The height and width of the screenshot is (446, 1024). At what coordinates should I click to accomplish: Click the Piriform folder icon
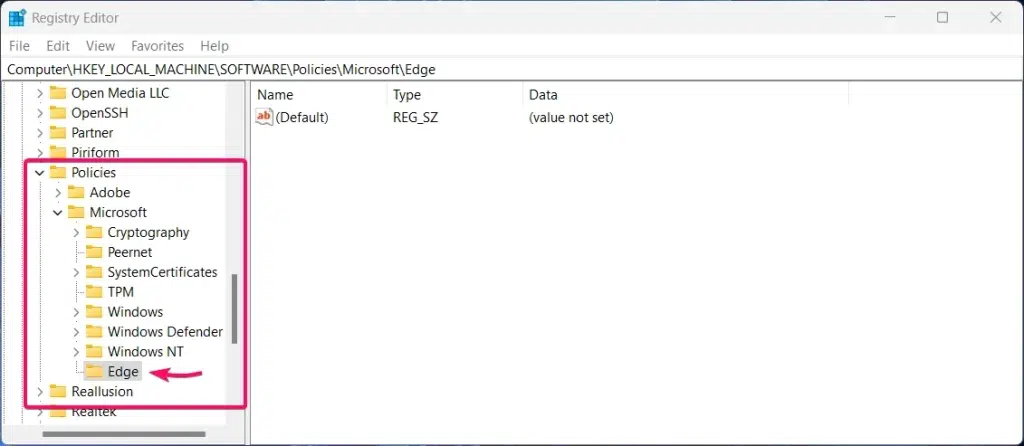click(x=58, y=152)
